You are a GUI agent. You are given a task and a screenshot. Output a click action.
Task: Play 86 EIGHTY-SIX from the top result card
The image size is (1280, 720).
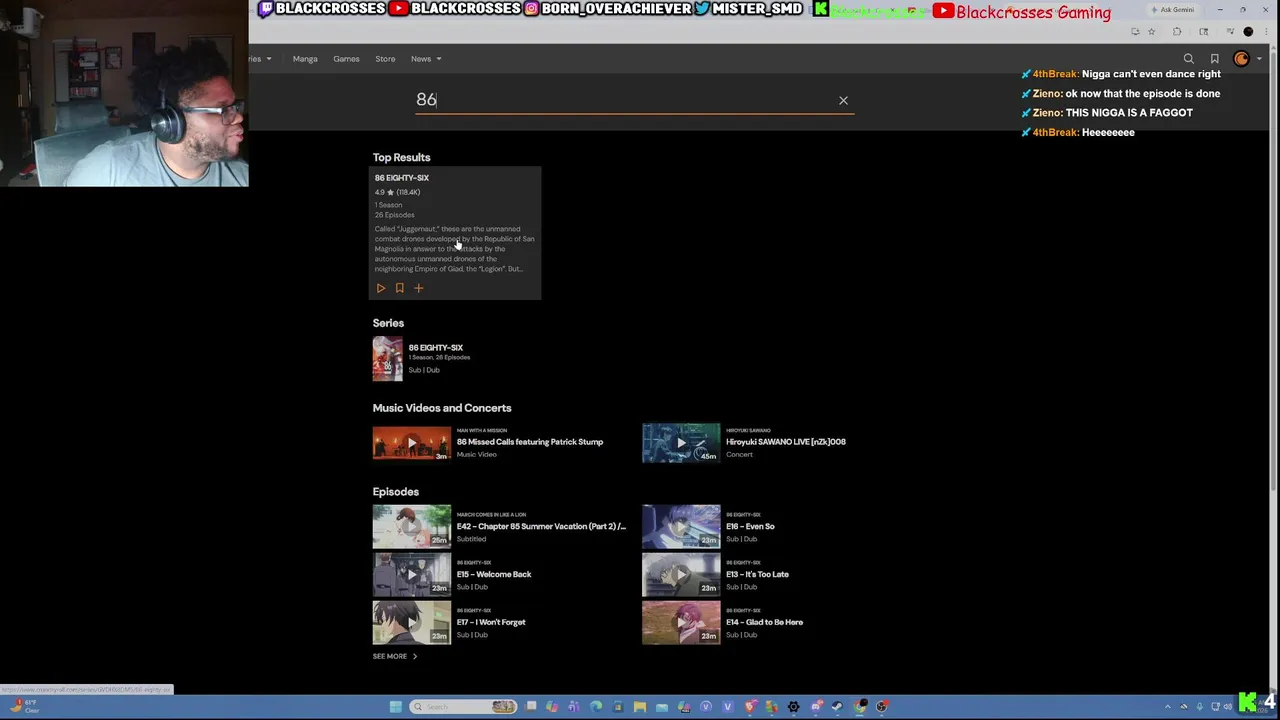point(381,288)
